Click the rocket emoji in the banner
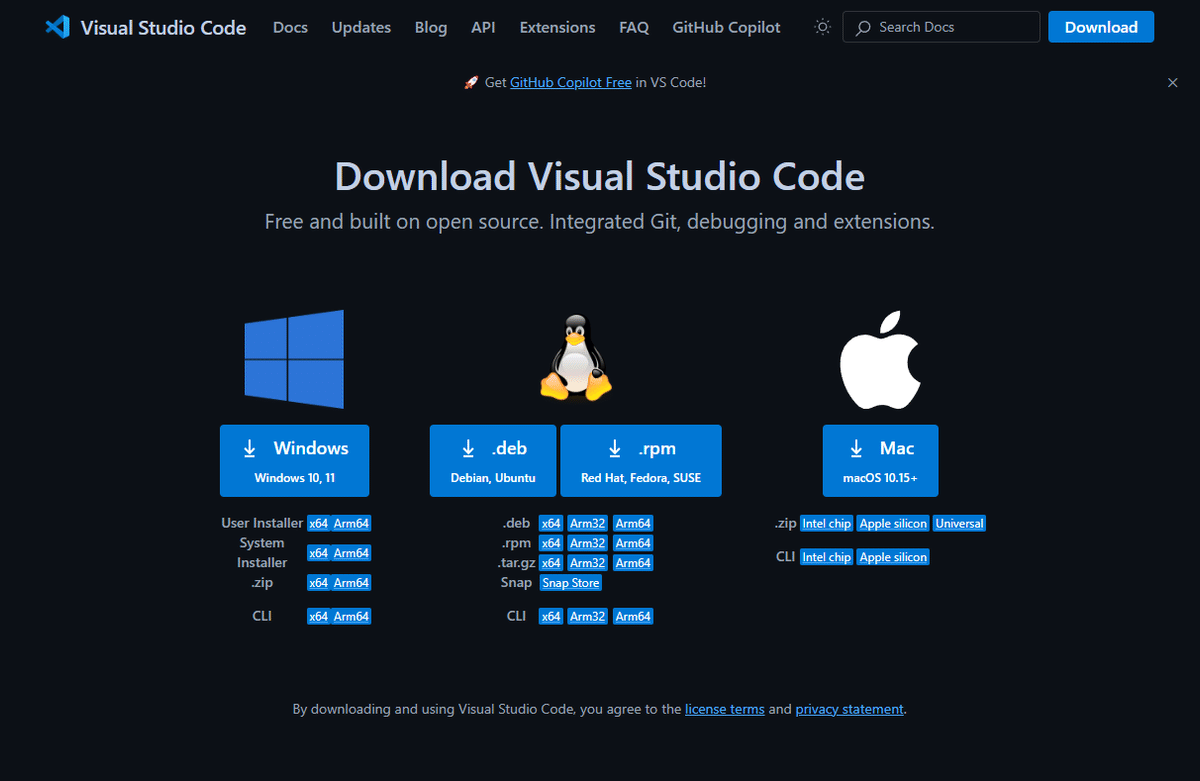 (x=472, y=83)
